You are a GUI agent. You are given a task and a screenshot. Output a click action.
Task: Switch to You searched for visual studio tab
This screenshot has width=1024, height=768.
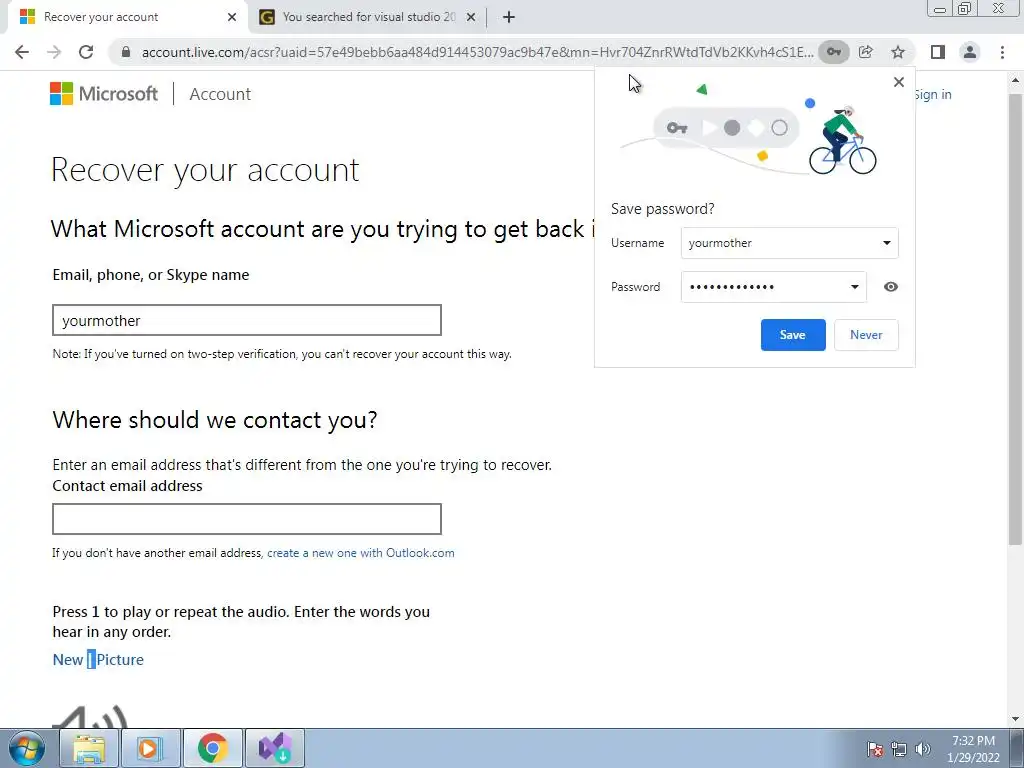pyautogui.click(x=369, y=17)
